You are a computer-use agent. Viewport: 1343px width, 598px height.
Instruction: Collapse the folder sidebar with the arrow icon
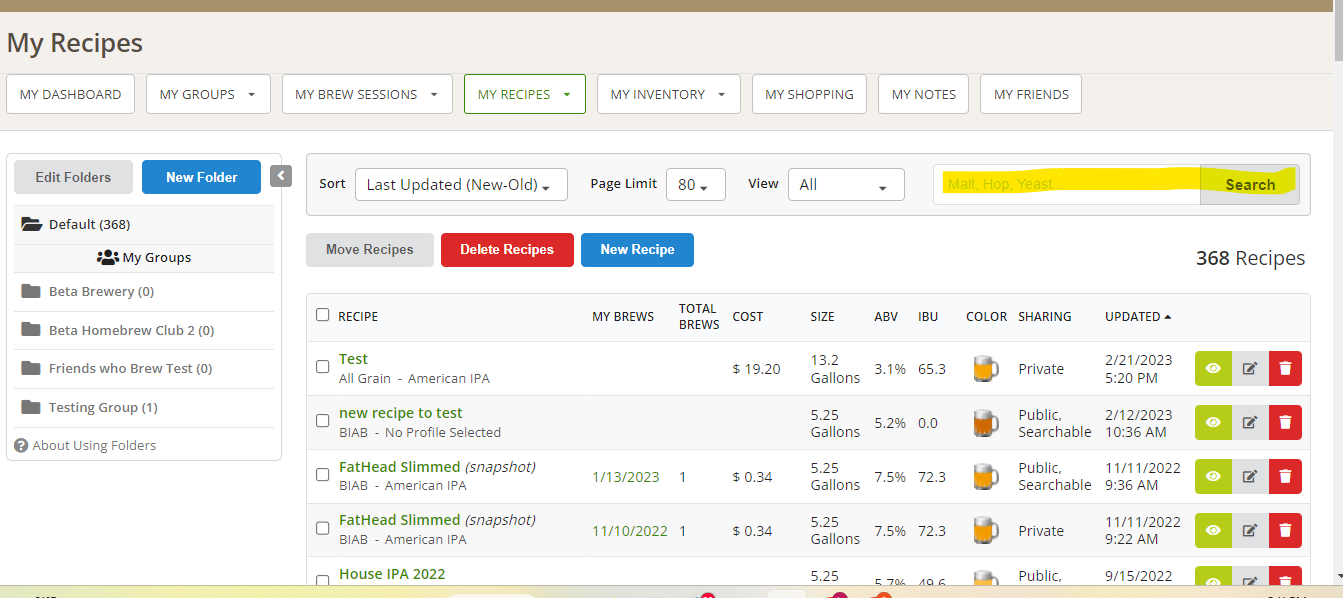[281, 176]
